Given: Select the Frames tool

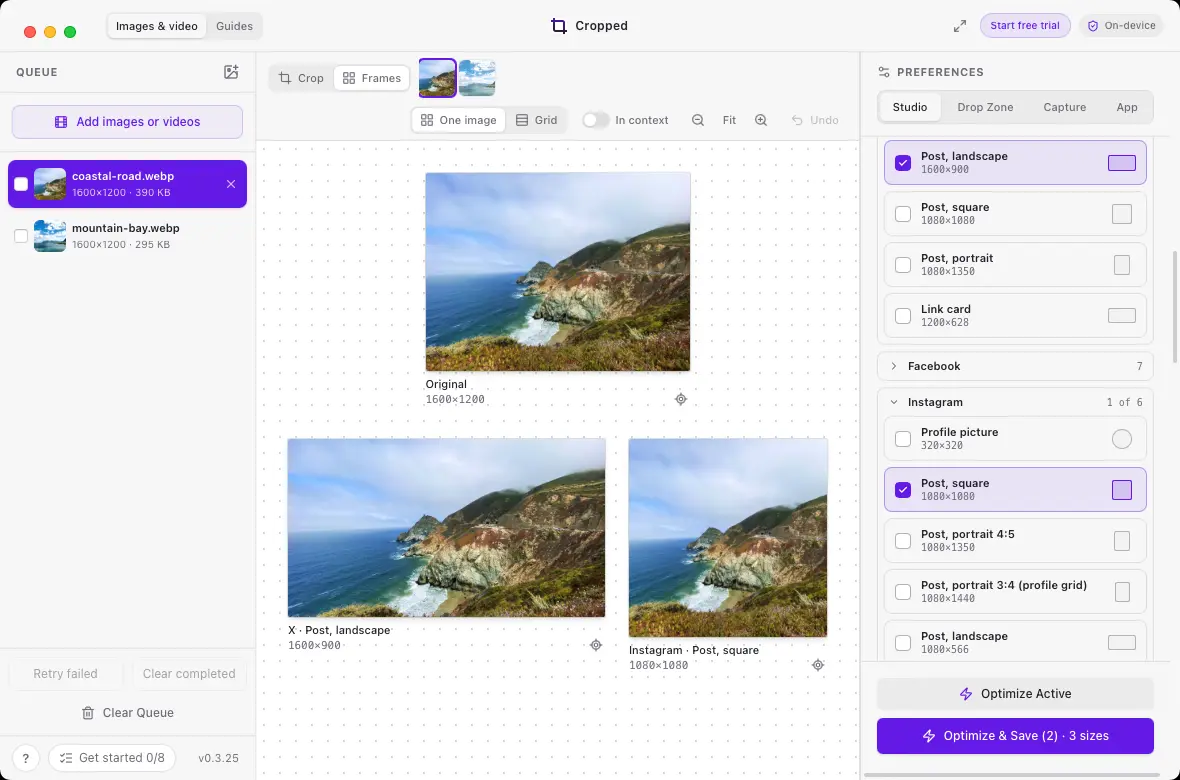Looking at the screenshot, I should point(372,78).
